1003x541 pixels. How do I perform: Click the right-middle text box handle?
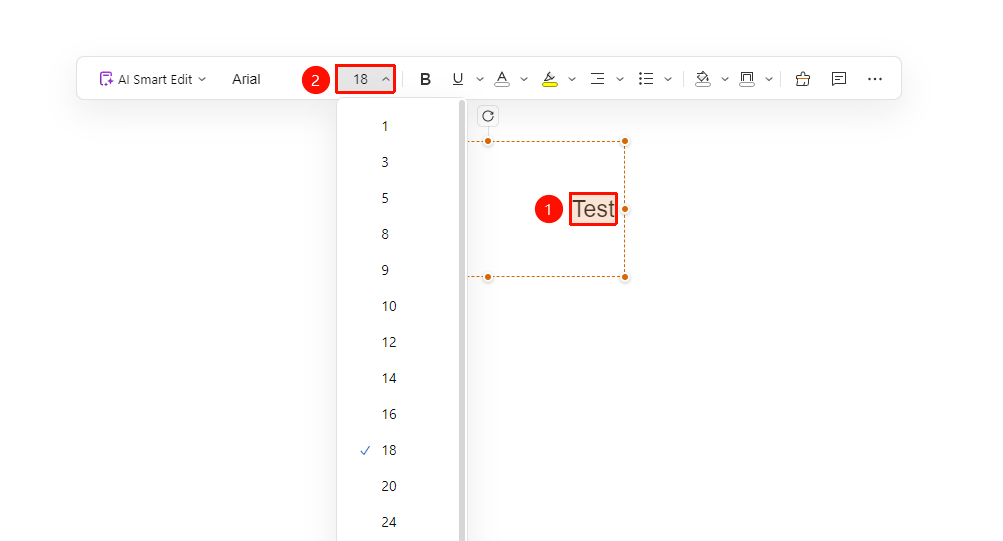tap(625, 209)
